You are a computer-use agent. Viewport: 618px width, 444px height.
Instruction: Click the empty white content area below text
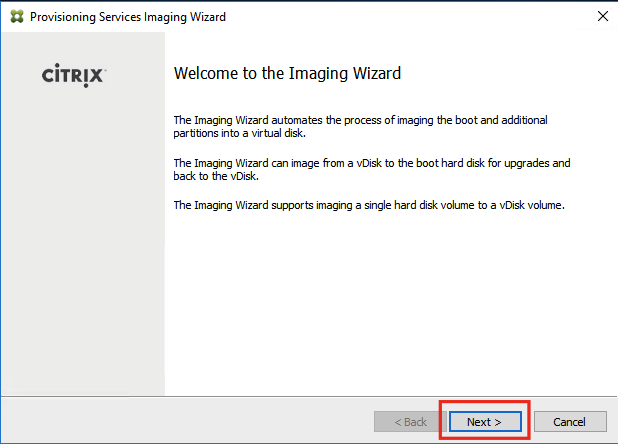point(390,303)
